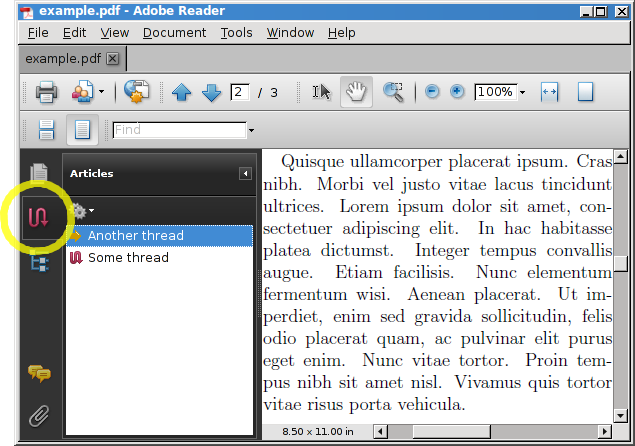Open the Pages panel in sidebar
635x446 pixels.
[x=40, y=174]
